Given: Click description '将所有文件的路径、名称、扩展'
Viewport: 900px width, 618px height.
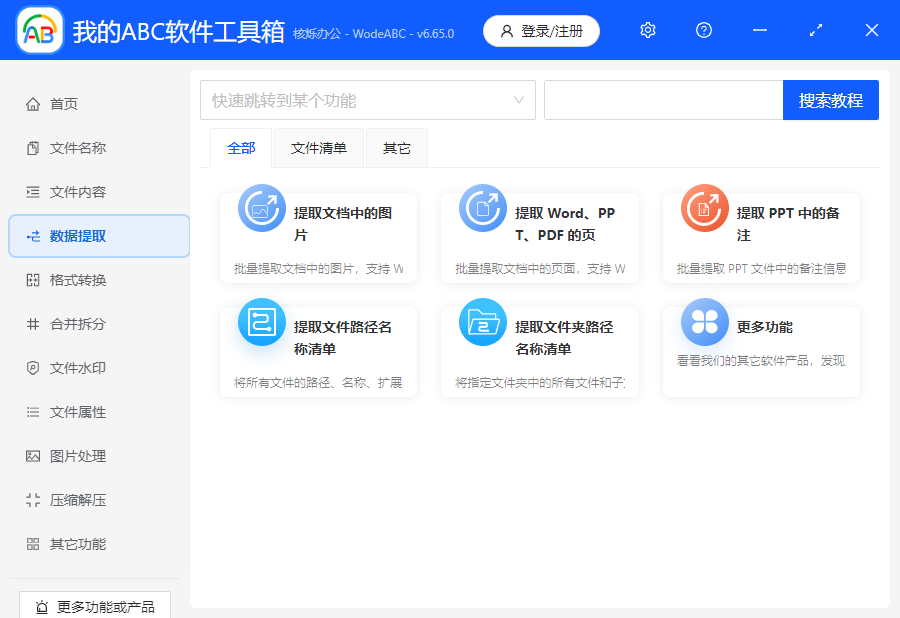Looking at the screenshot, I should click(318, 382).
